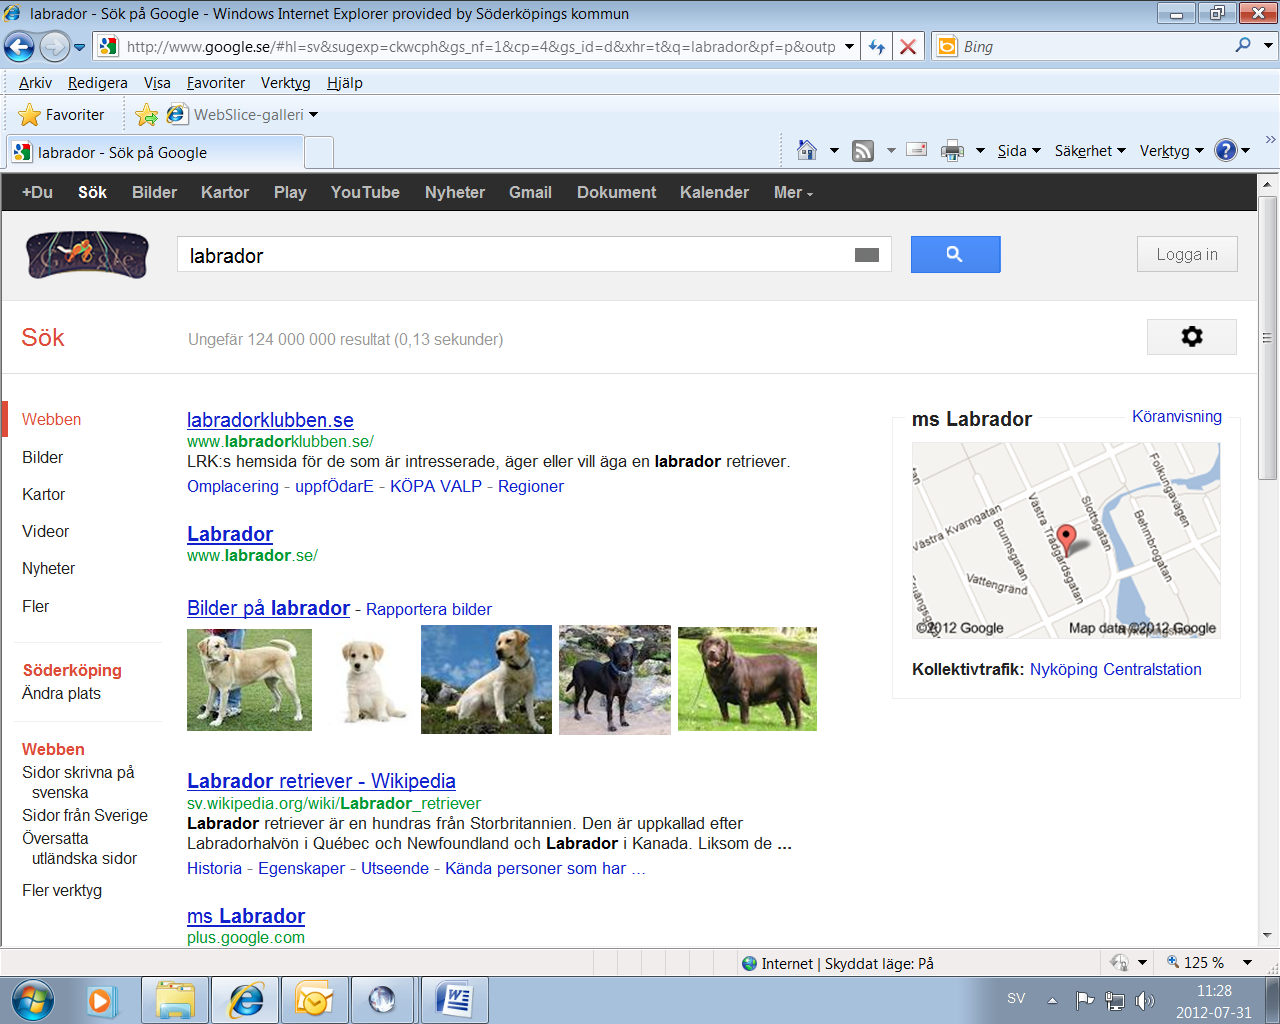Open the labradorklubben.se result
This screenshot has width=1280, height=1024.
pyautogui.click(x=270, y=420)
